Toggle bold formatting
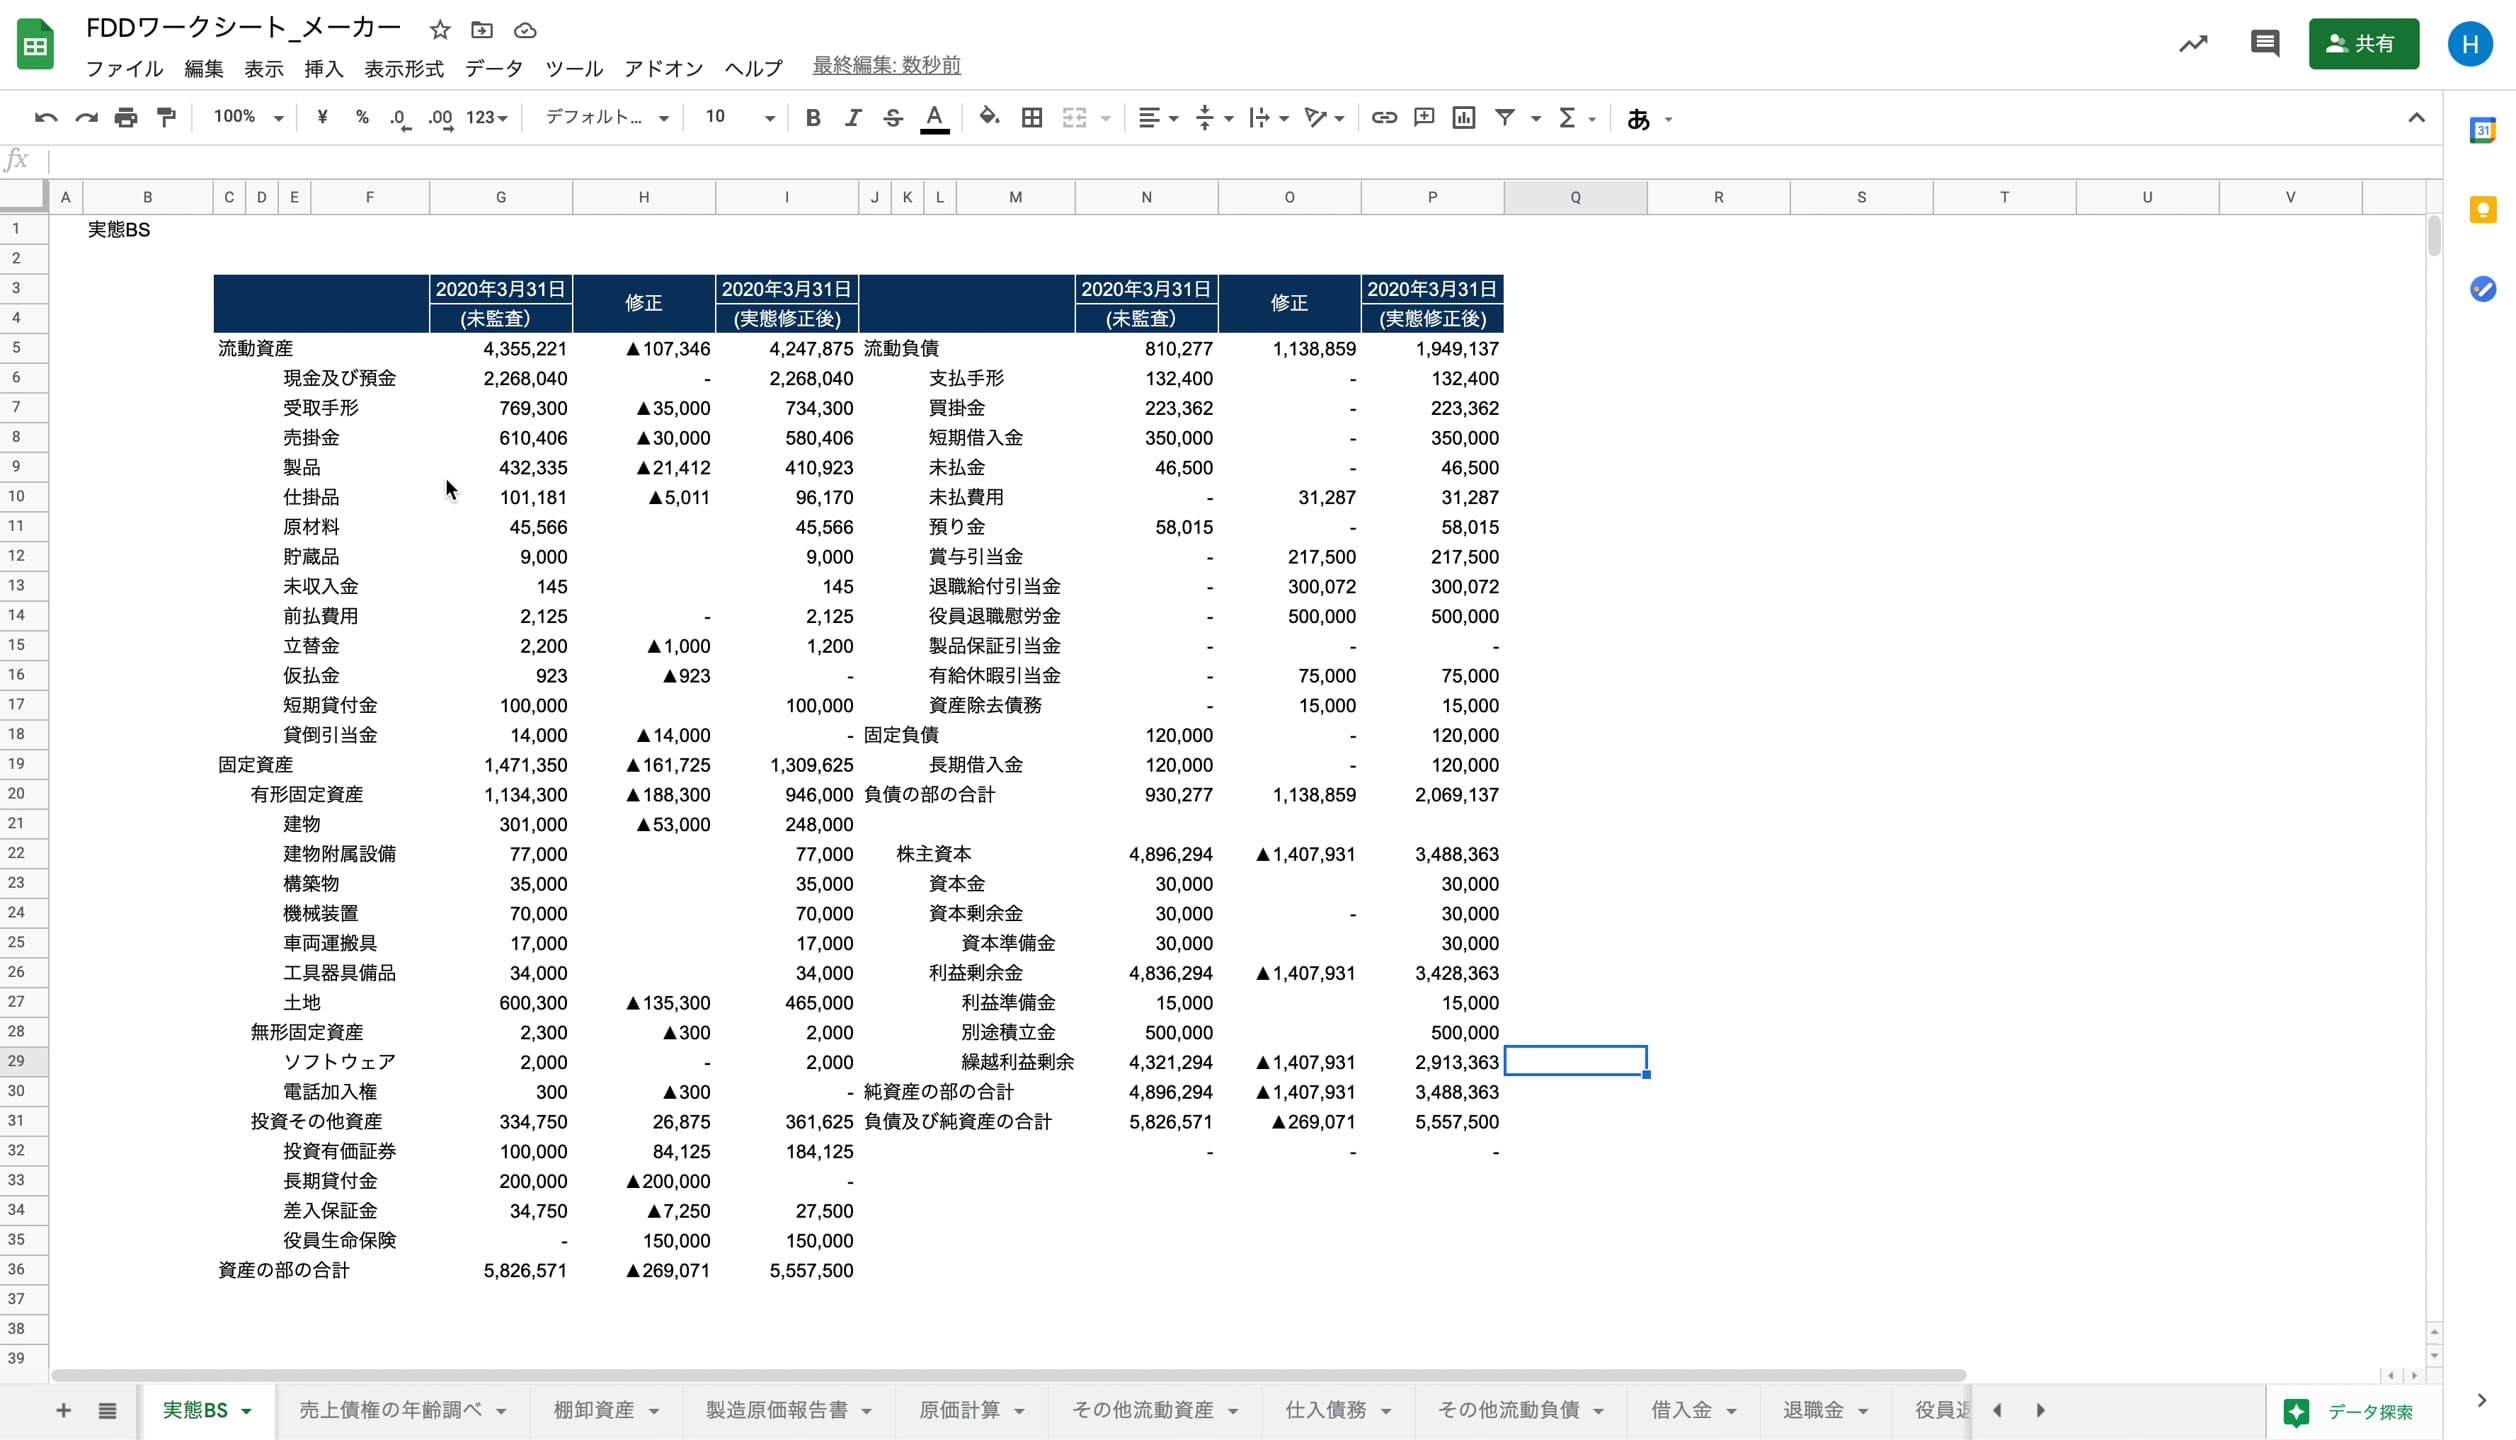2516x1440 pixels. click(813, 118)
